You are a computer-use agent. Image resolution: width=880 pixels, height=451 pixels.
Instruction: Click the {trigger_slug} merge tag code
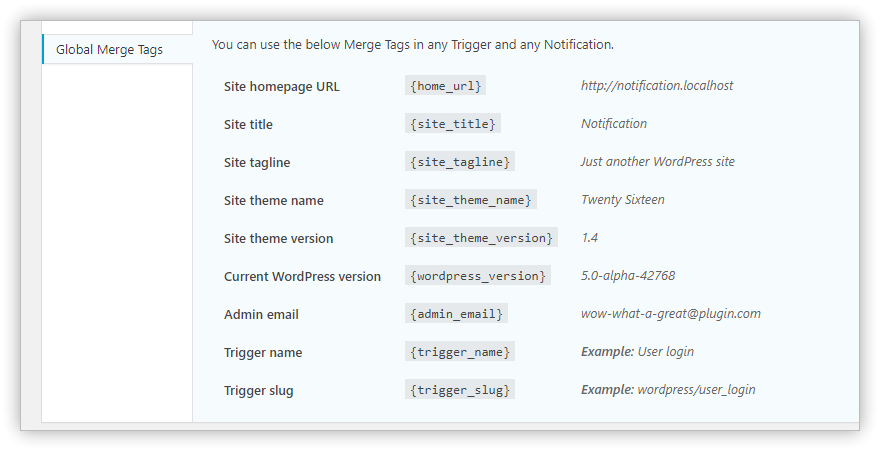(461, 390)
